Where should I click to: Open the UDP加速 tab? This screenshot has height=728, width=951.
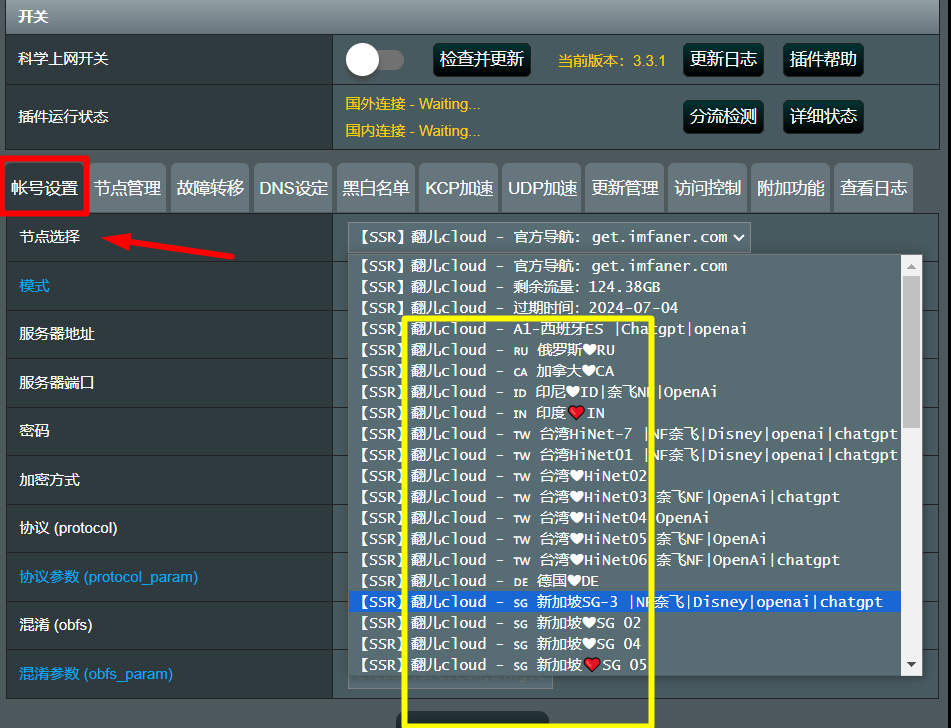pos(542,187)
